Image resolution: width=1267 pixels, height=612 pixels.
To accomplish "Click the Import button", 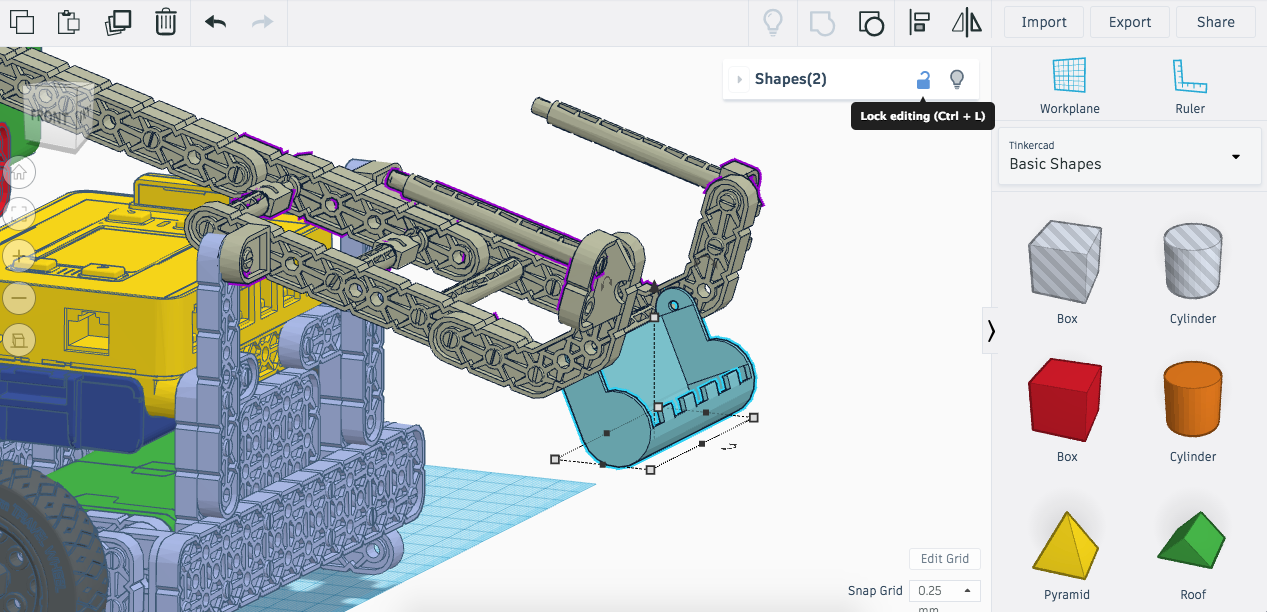I will pyautogui.click(x=1043, y=21).
